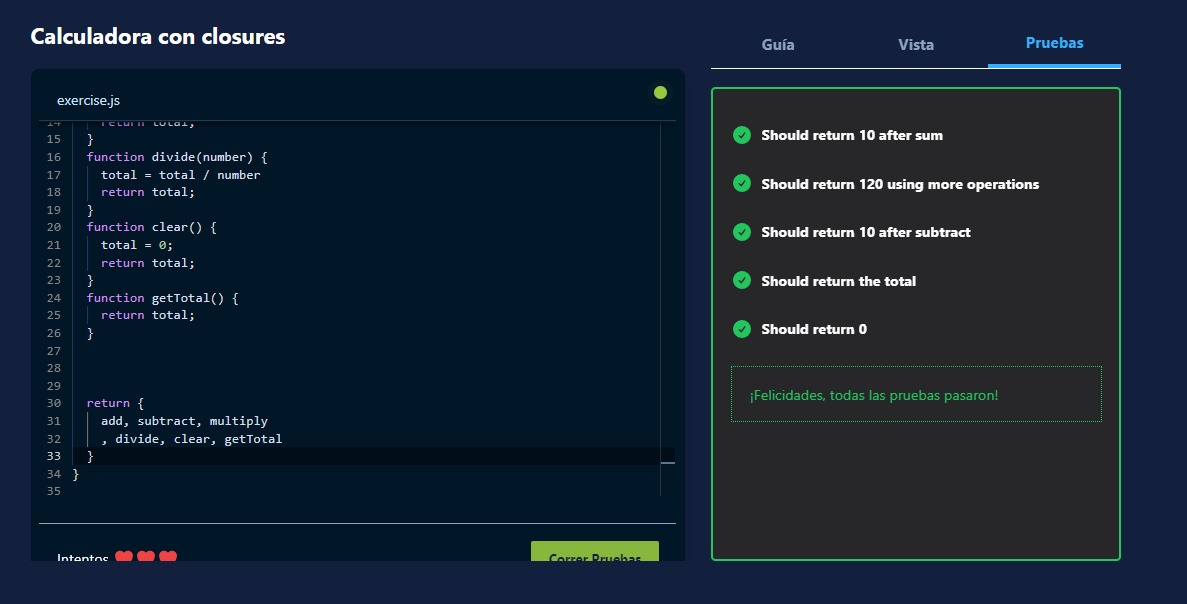Image resolution: width=1187 pixels, height=604 pixels.
Task: Click on 'function clear() {' code line
Action: 151,227
